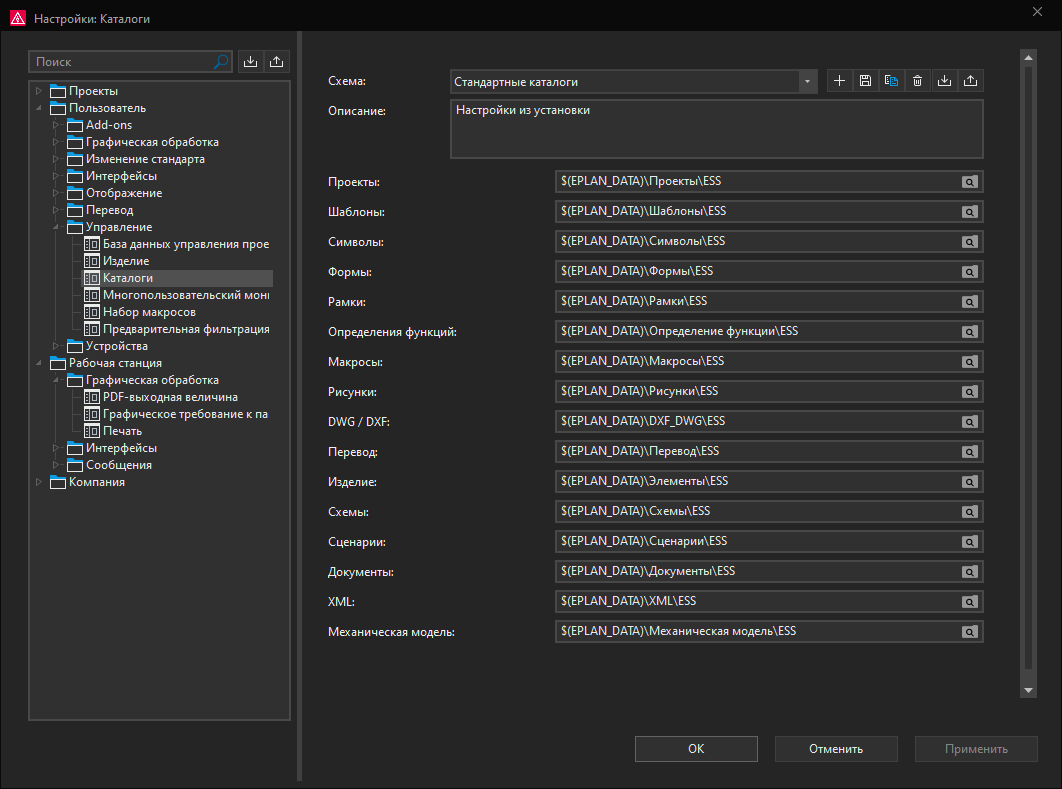Expand the Сообщения node
Viewport: 1062px width, 789px height.
[56, 465]
